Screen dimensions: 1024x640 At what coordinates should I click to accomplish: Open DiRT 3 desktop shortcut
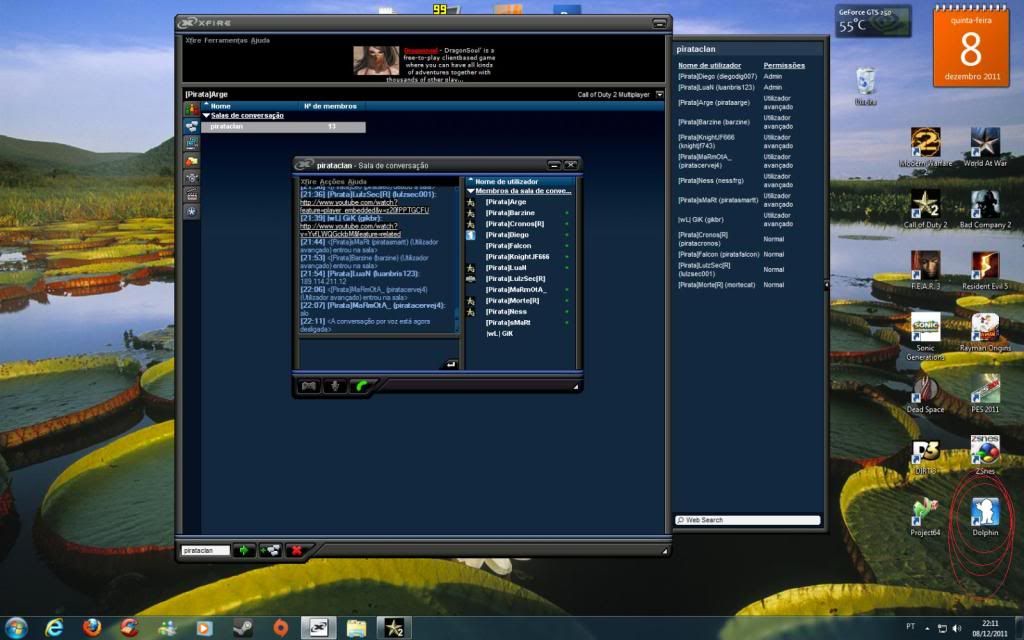click(x=925, y=455)
